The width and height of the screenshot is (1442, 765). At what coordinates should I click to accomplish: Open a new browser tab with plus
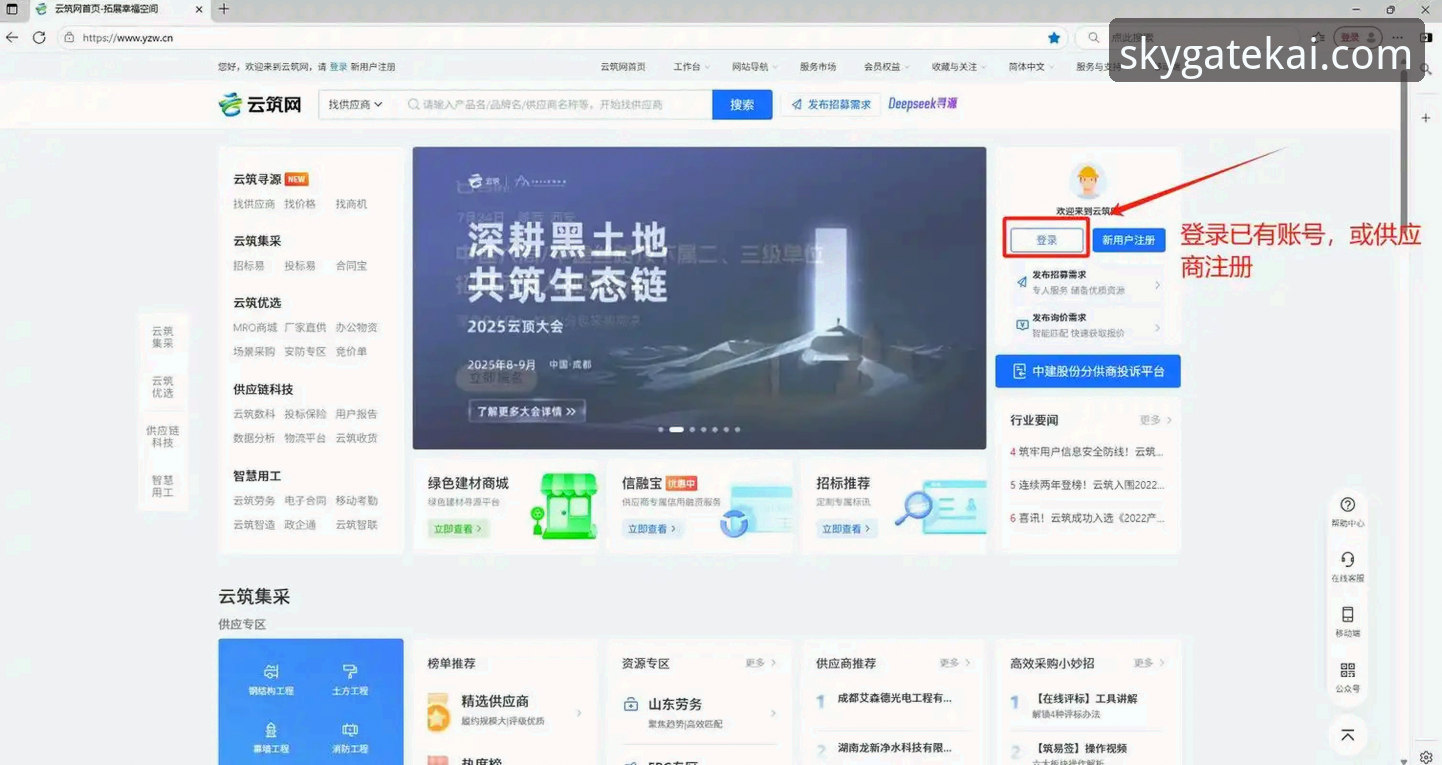[224, 9]
